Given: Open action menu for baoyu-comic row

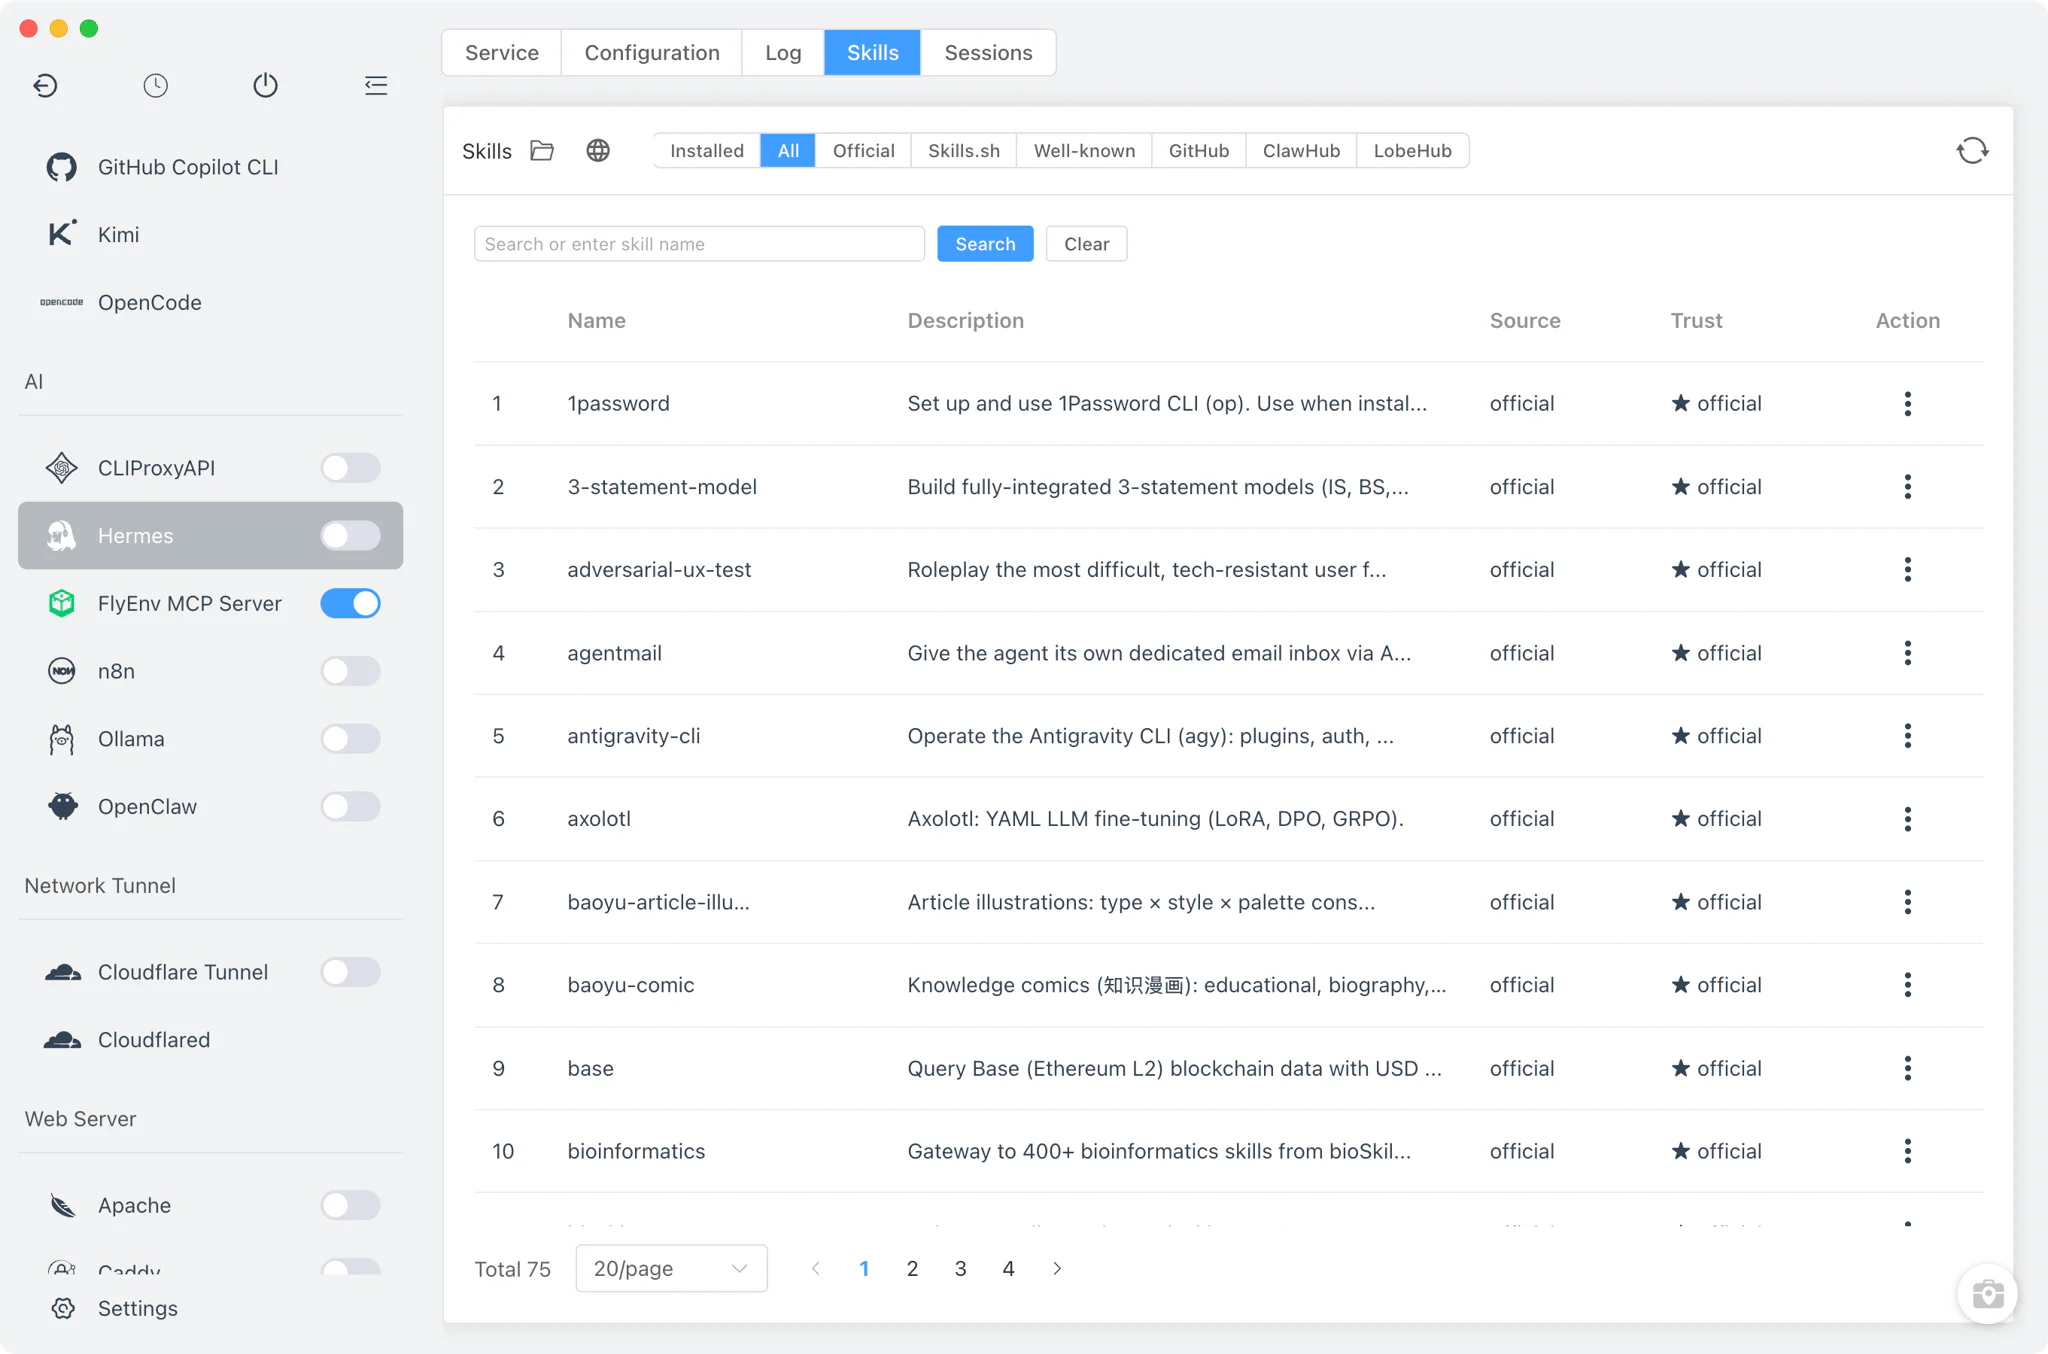Looking at the screenshot, I should [1907, 985].
